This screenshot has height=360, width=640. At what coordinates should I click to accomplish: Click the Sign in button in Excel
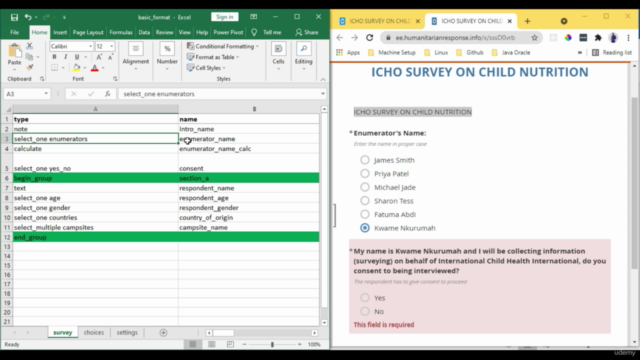(225, 17)
